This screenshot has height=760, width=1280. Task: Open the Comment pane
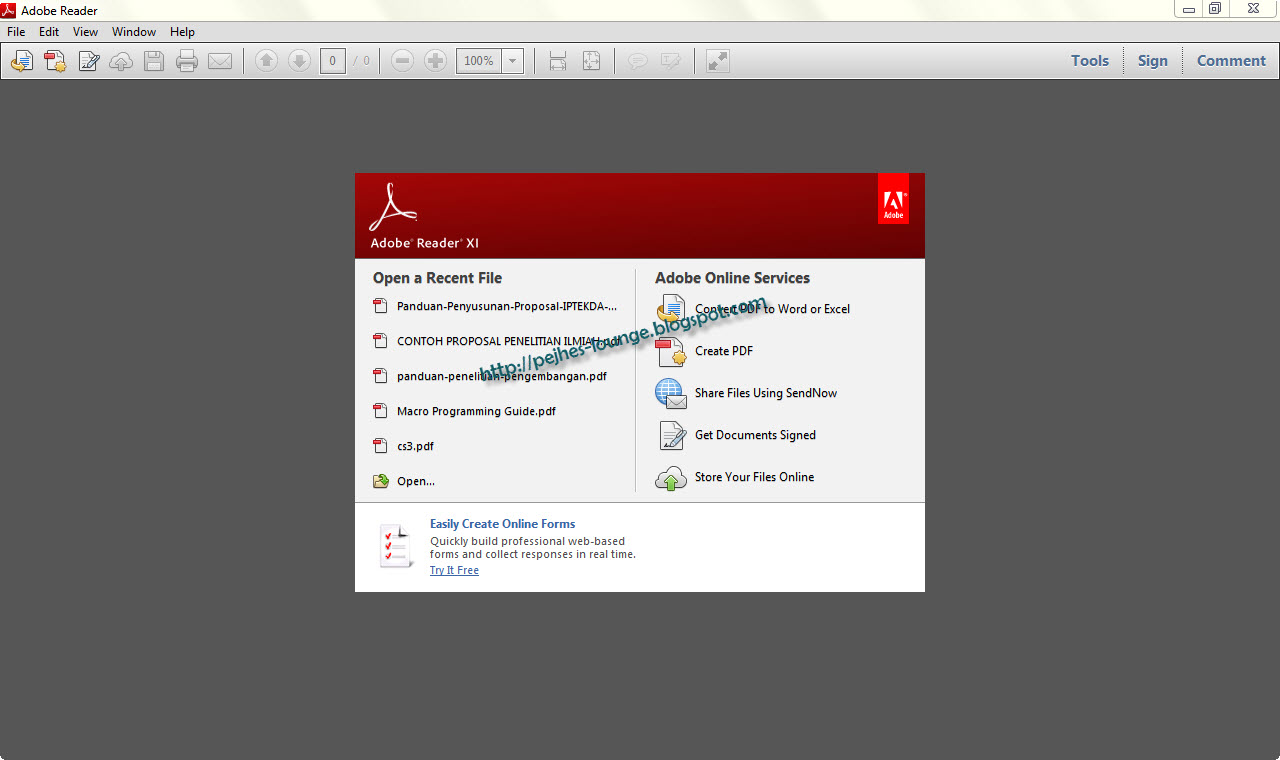1231,61
